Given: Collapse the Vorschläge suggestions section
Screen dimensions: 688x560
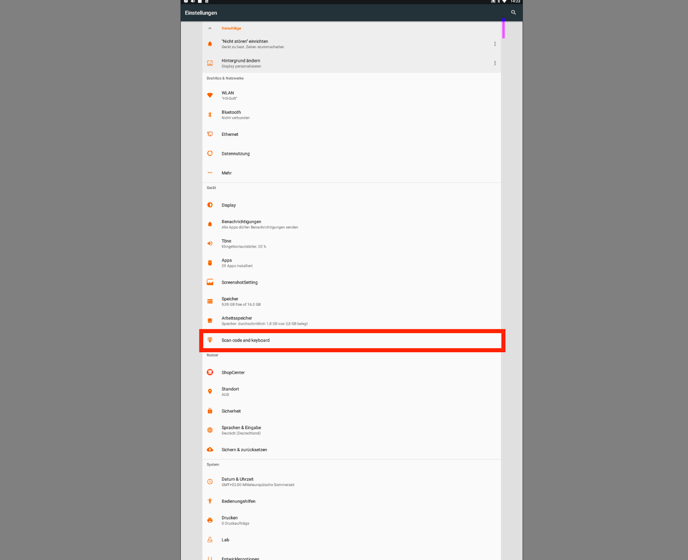Looking at the screenshot, I should pyautogui.click(x=210, y=28).
